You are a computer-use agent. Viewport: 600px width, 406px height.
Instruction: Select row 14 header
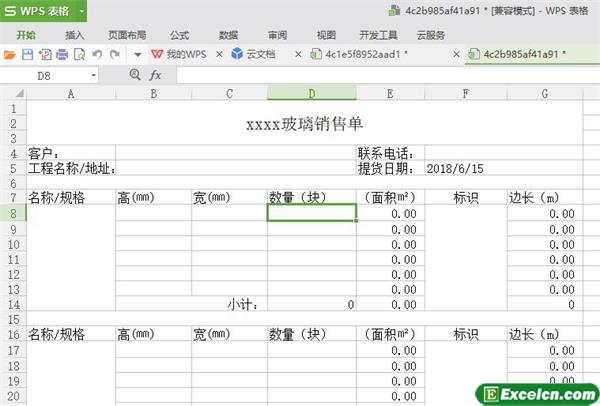tap(13, 304)
